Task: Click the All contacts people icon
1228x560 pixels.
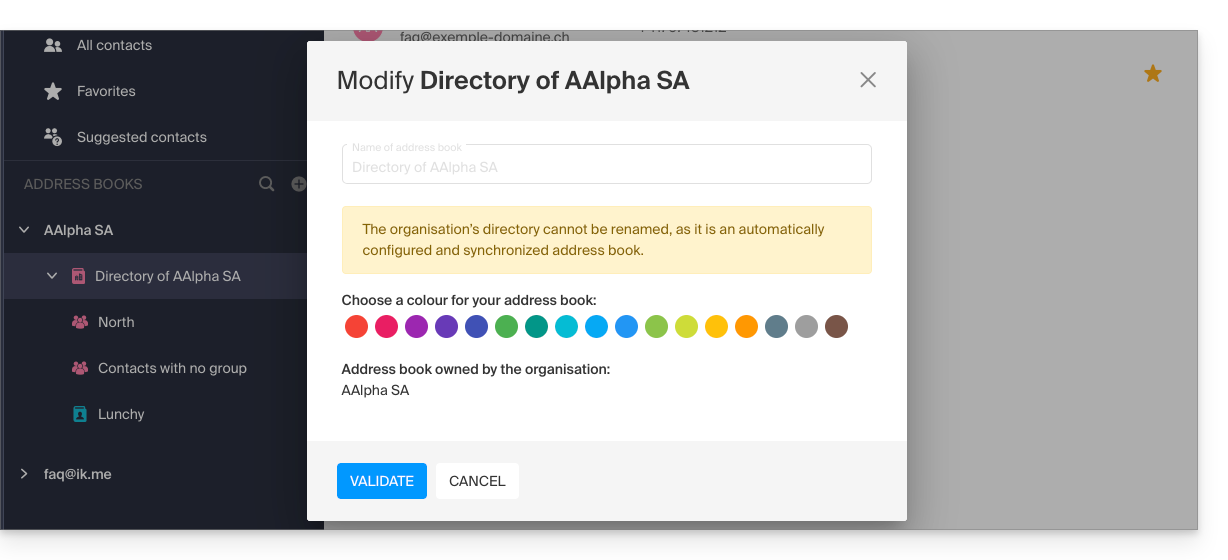Action: coord(53,45)
